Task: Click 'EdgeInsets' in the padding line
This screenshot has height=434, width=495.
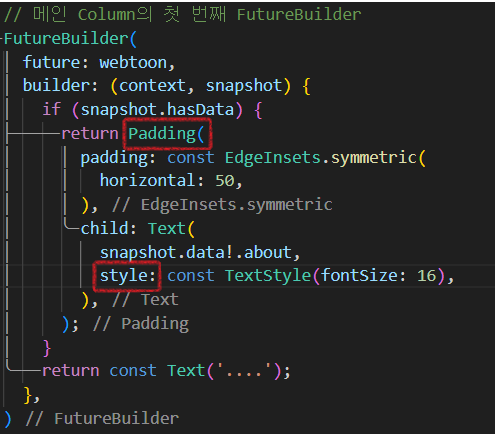Action: pos(273,157)
